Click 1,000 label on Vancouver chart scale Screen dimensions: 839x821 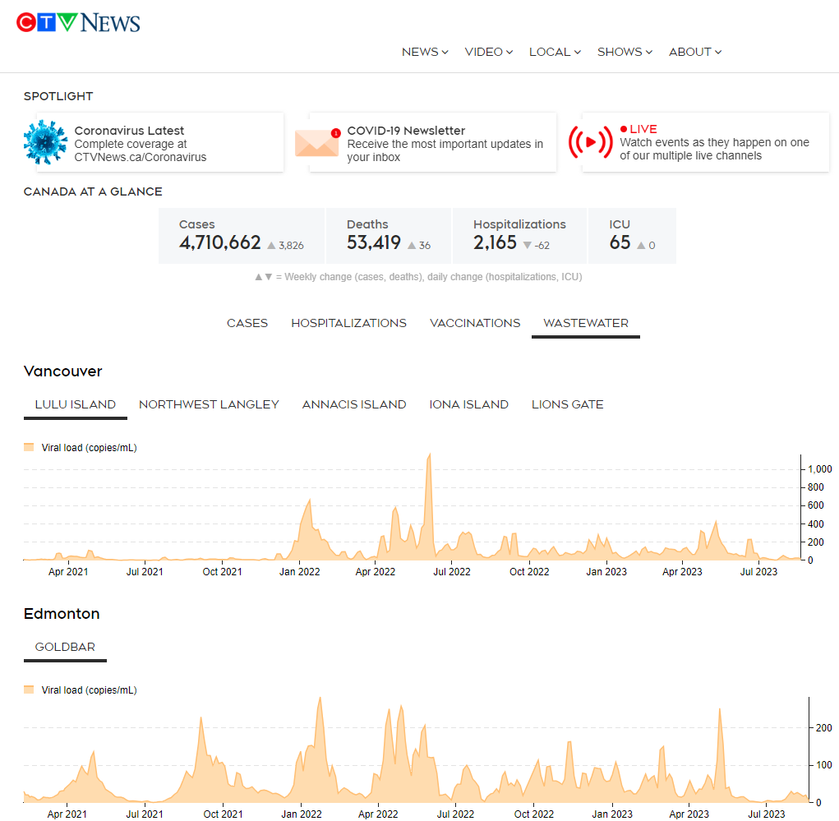coord(820,469)
